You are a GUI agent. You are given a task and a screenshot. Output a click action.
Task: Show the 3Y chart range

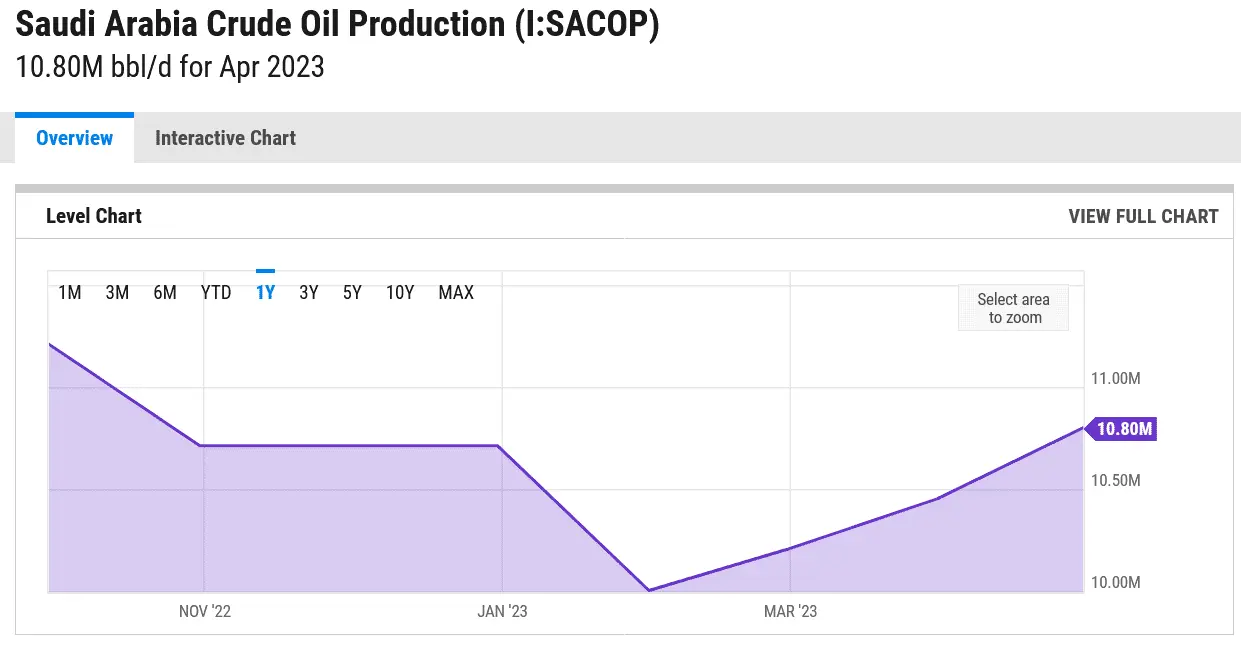(309, 293)
